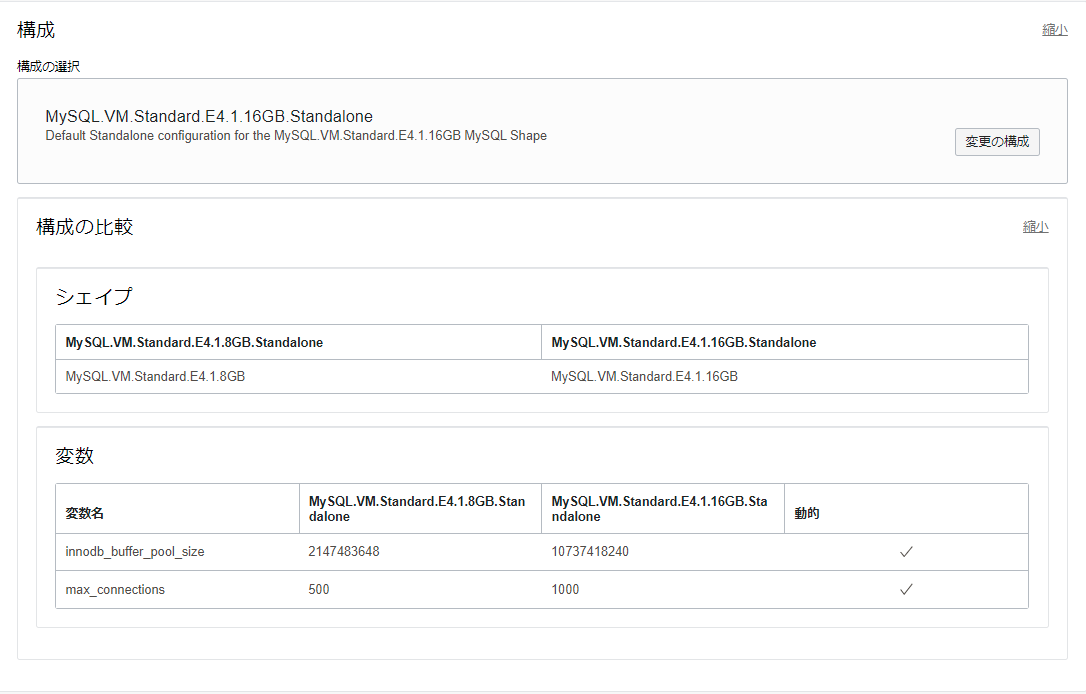
Task: Click the checkmark in the innodb_buffer_pool_size row
Action: point(906,552)
